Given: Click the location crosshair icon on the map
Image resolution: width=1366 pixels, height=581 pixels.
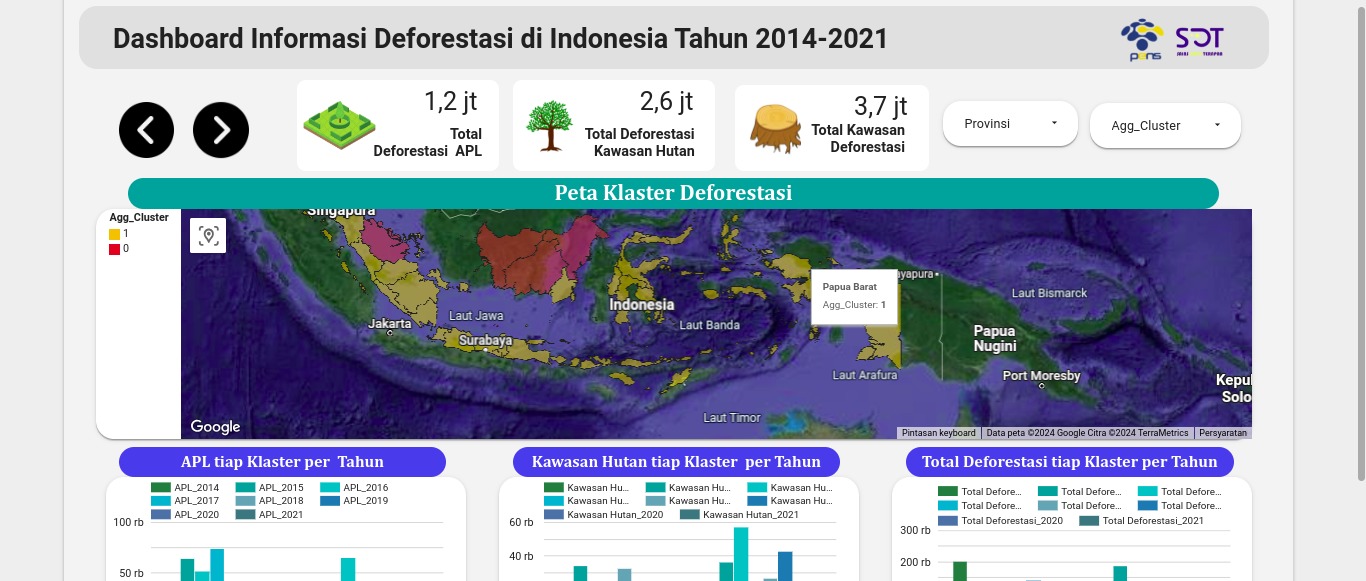Looking at the screenshot, I should (x=208, y=235).
